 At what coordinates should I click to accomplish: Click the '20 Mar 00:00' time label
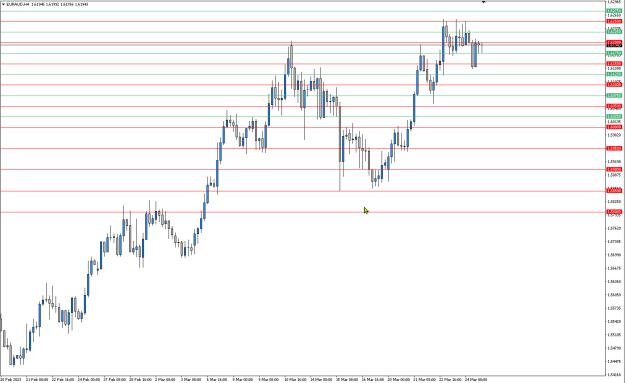coord(398,379)
